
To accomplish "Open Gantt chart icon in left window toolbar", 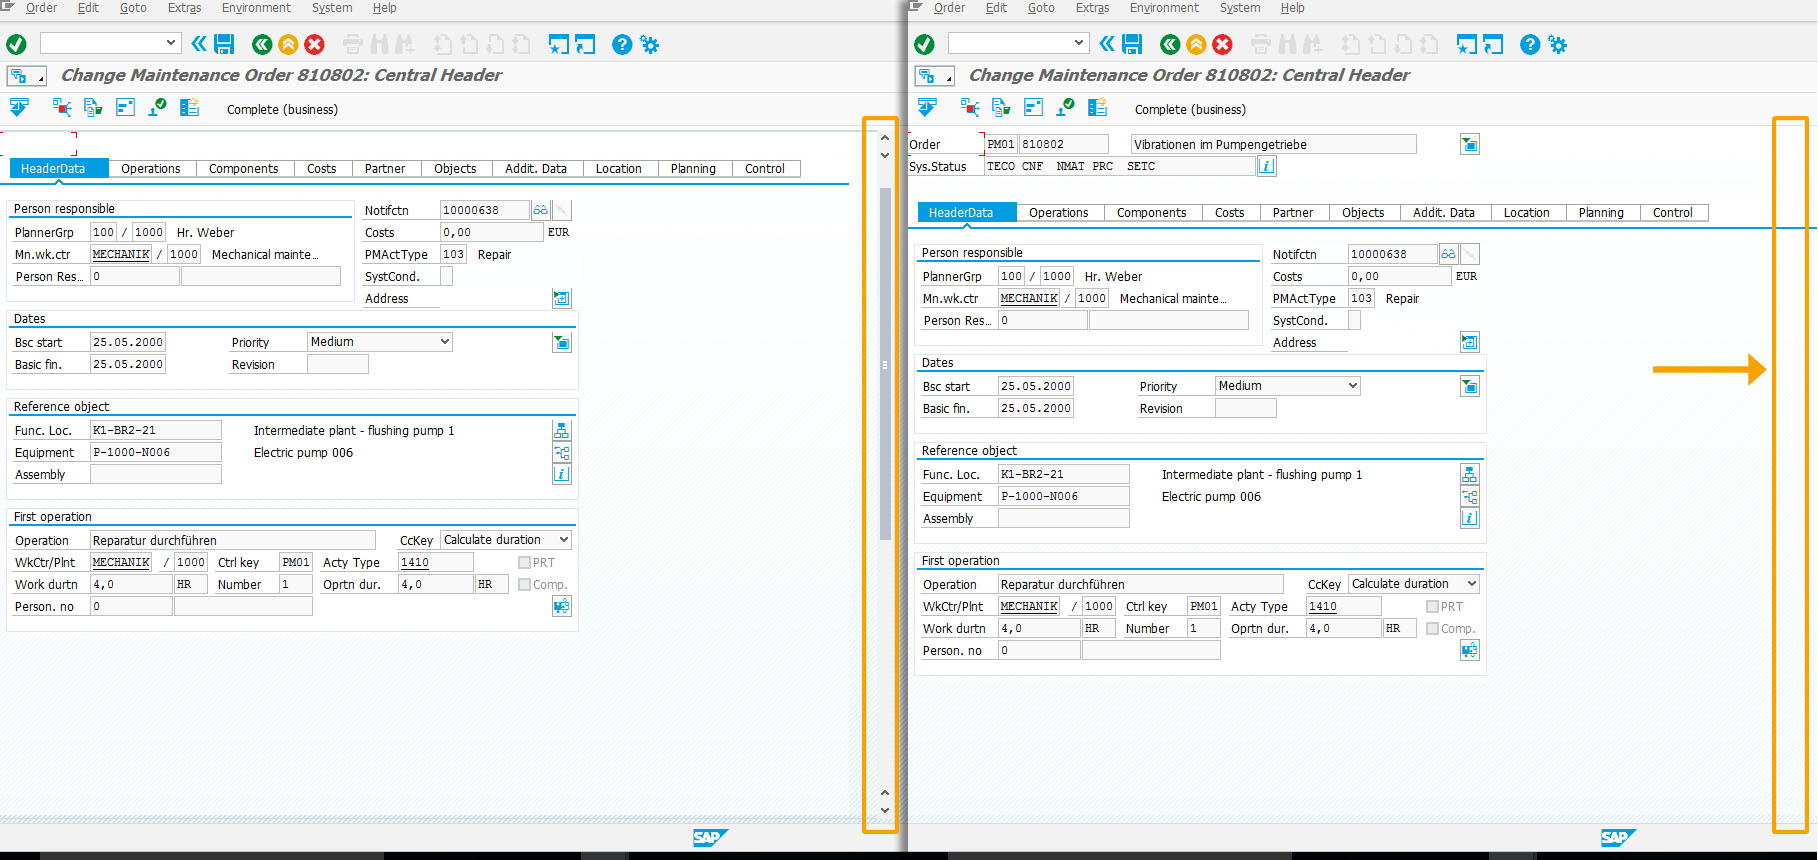I will [125, 107].
